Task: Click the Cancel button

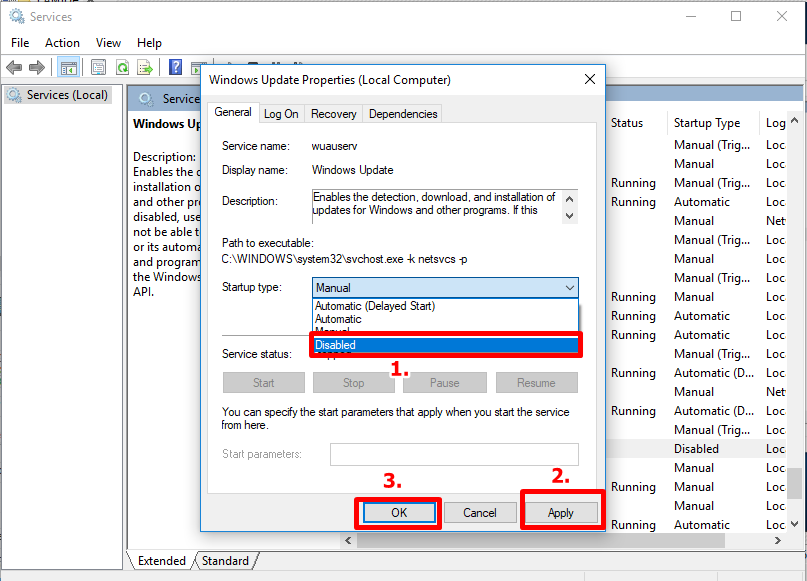Action: 480,513
